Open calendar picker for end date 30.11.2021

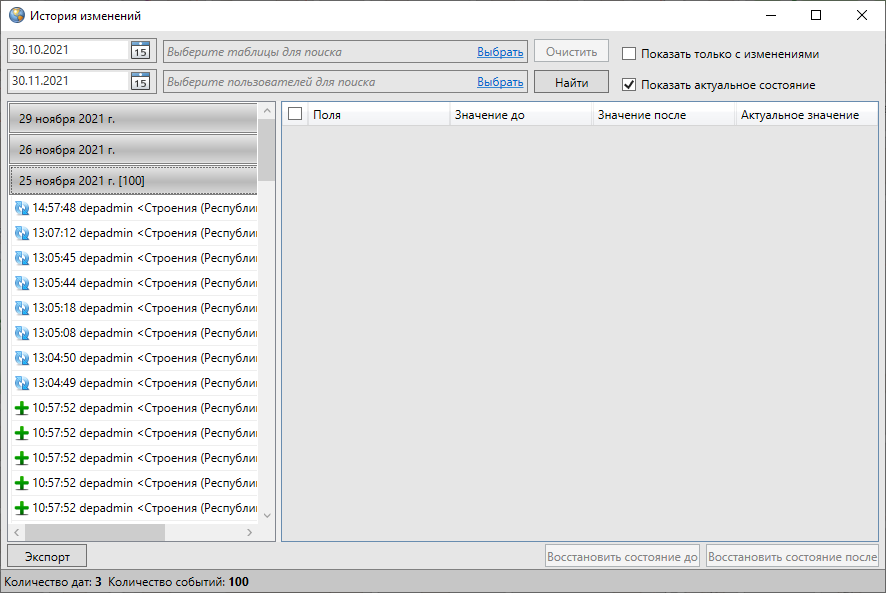pyautogui.click(x=140, y=81)
